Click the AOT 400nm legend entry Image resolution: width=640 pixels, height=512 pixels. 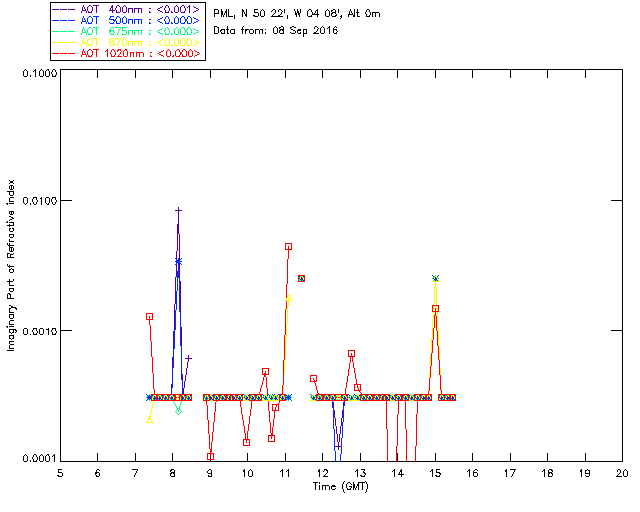pos(127,9)
